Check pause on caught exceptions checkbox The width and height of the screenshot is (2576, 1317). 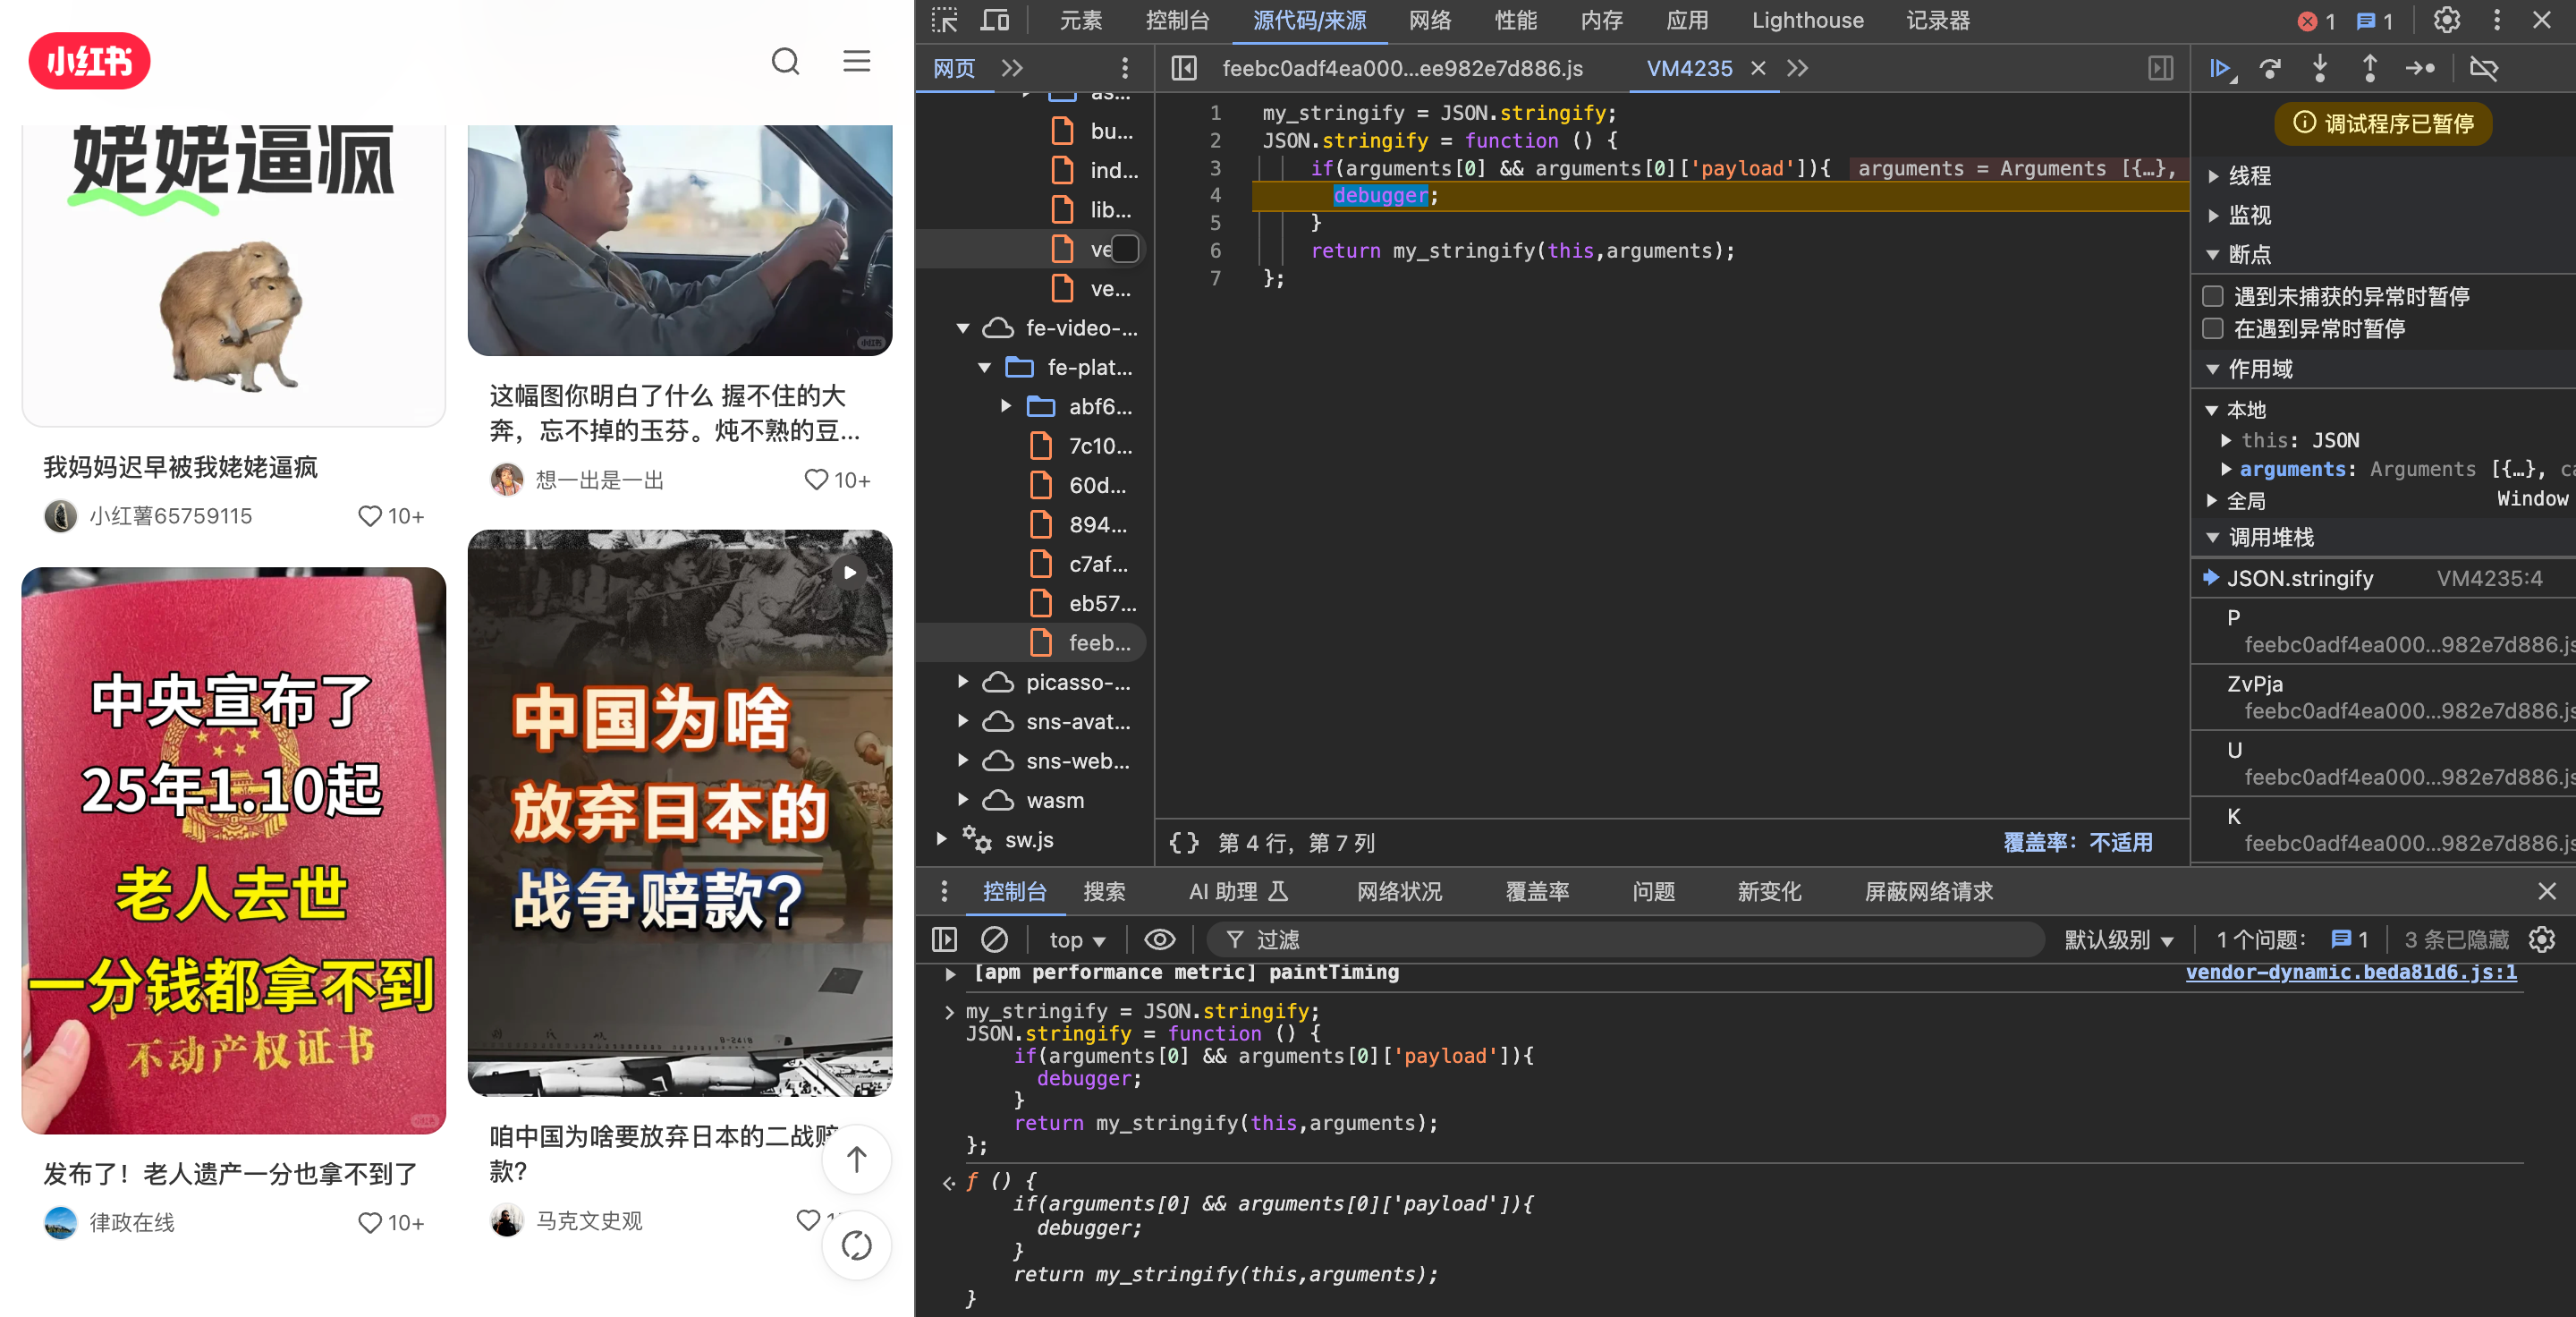point(2213,328)
